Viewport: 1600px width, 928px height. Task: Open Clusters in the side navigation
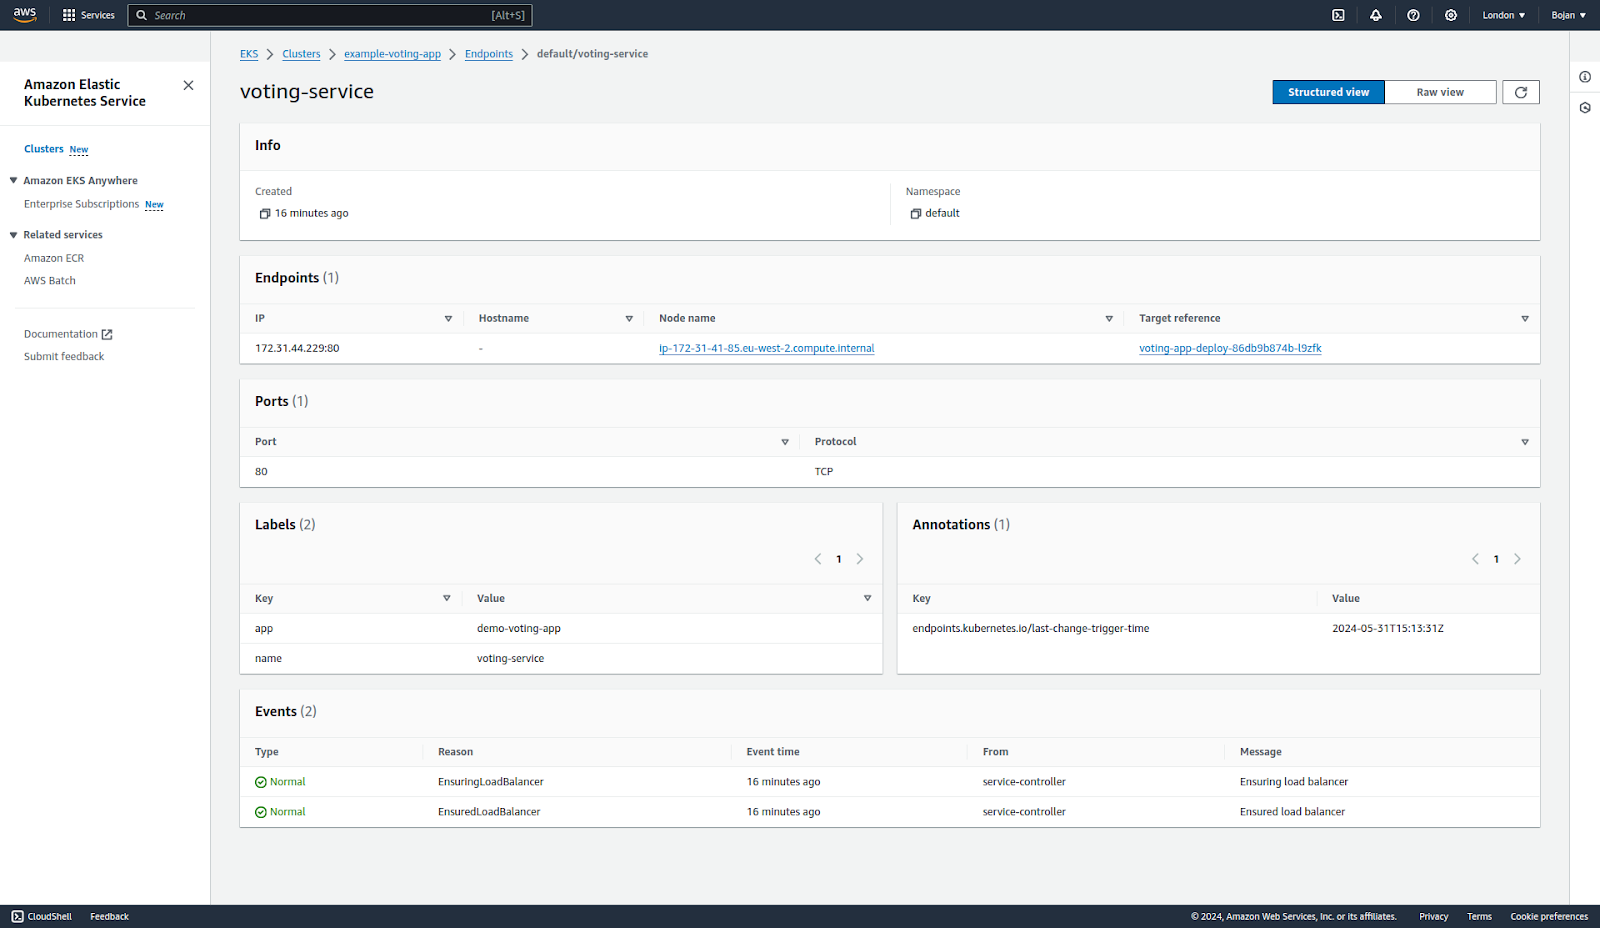[44, 149]
